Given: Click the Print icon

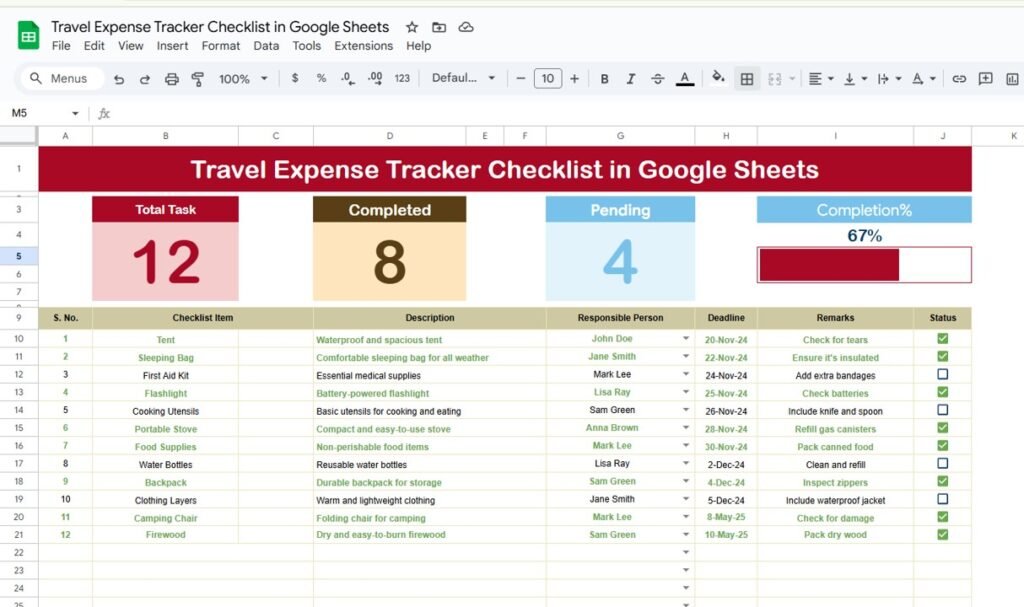Looking at the screenshot, I should pos(171,79).
